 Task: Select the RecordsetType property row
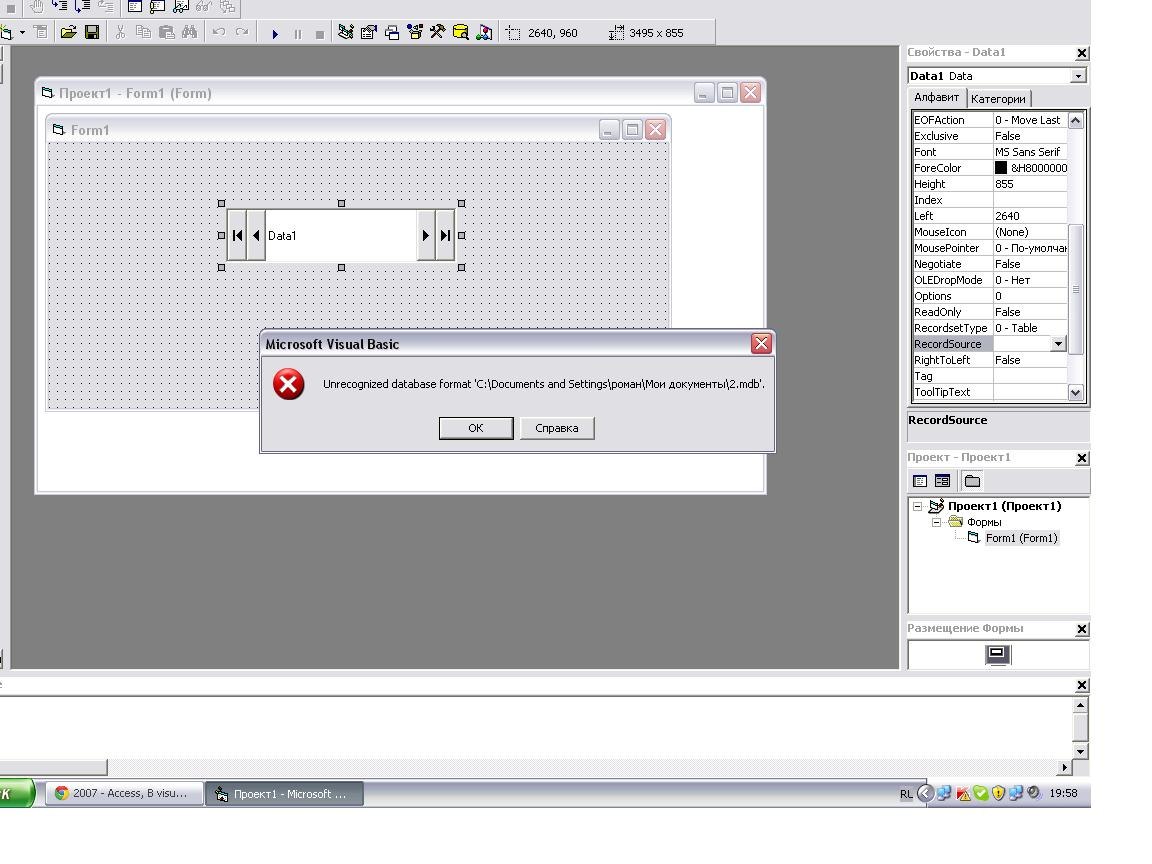tap(990, 328)
